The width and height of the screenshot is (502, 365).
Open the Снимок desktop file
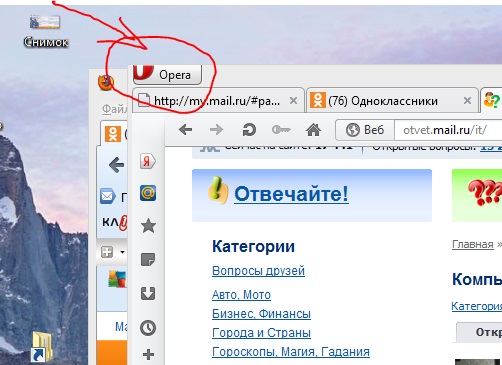46,31
